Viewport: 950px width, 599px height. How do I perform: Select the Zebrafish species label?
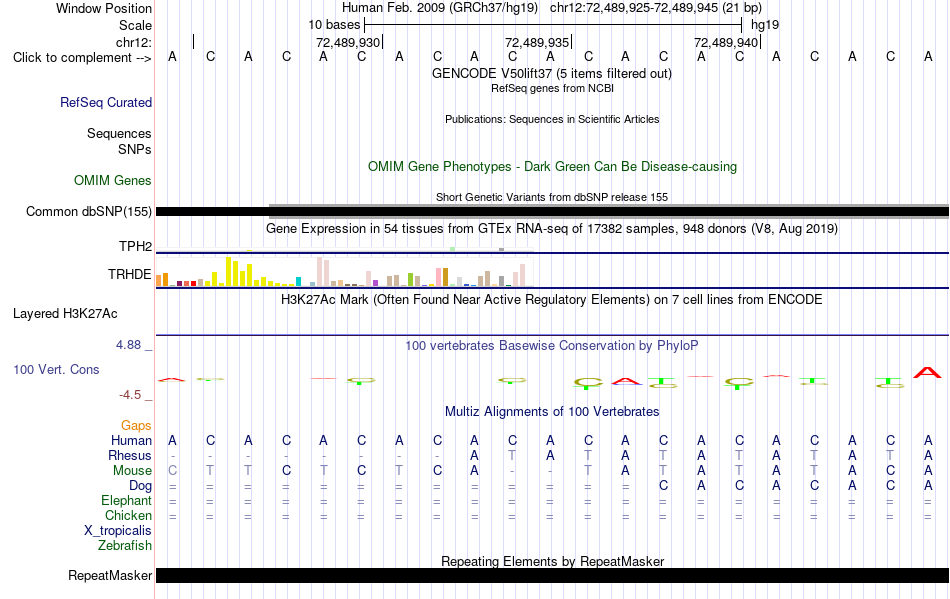coord(125,546)
